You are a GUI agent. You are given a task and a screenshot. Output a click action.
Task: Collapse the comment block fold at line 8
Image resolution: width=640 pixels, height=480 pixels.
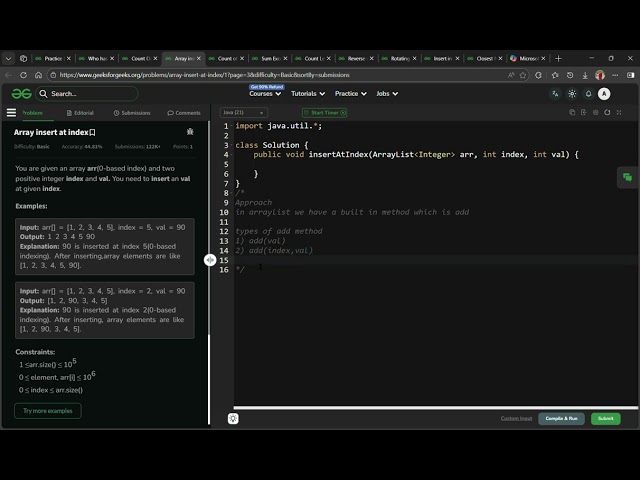(231, 193)
